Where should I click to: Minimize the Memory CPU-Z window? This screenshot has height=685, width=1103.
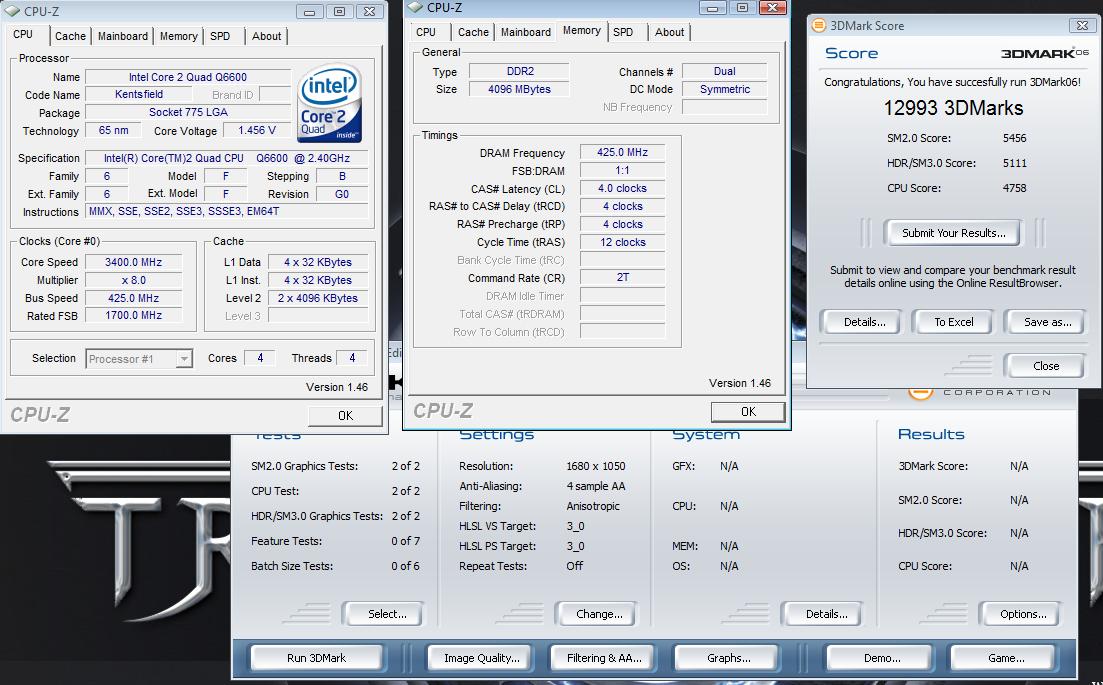713,8
